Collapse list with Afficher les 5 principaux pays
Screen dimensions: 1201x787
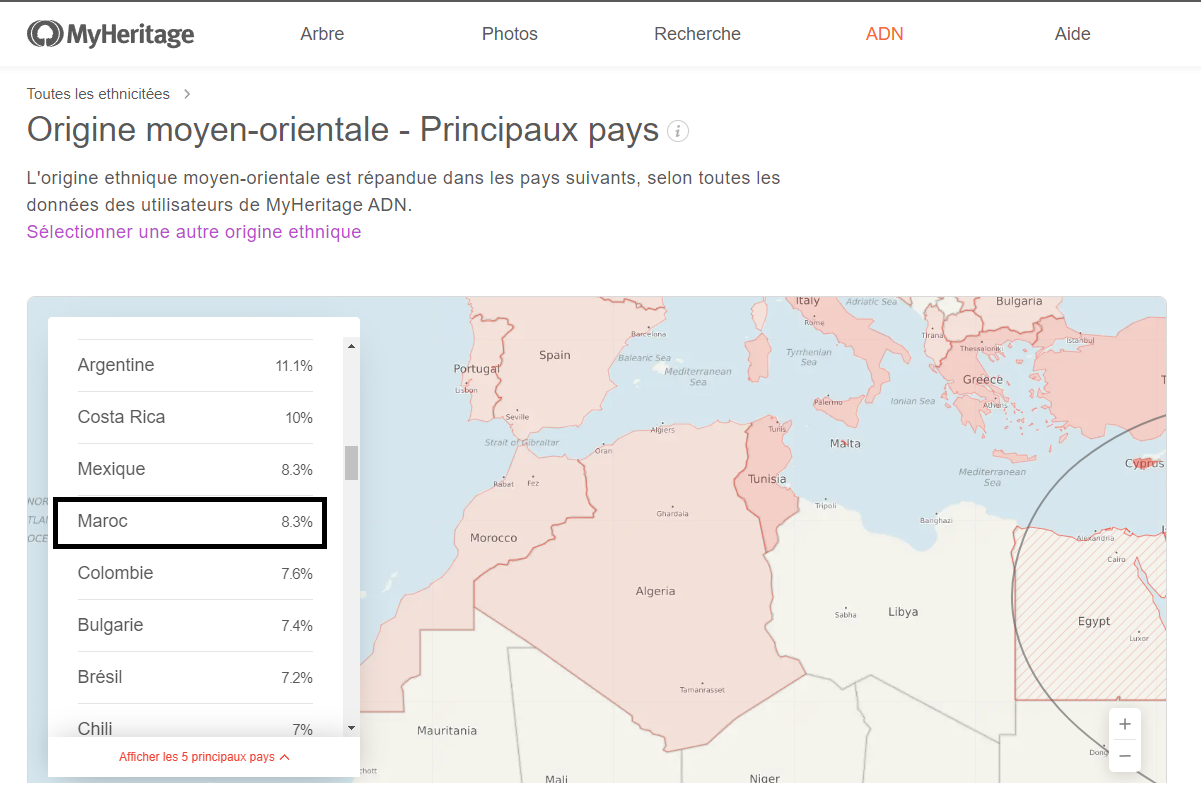click(x=204, y=757)
